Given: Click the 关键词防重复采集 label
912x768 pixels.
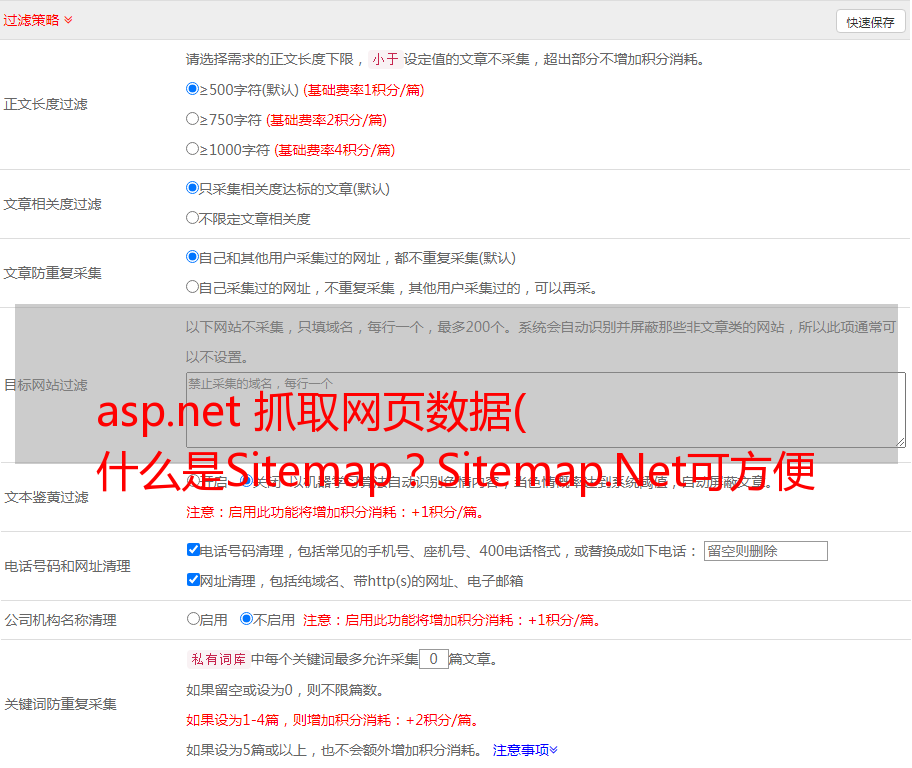Looking at the screenshot, I should point(60,704).
